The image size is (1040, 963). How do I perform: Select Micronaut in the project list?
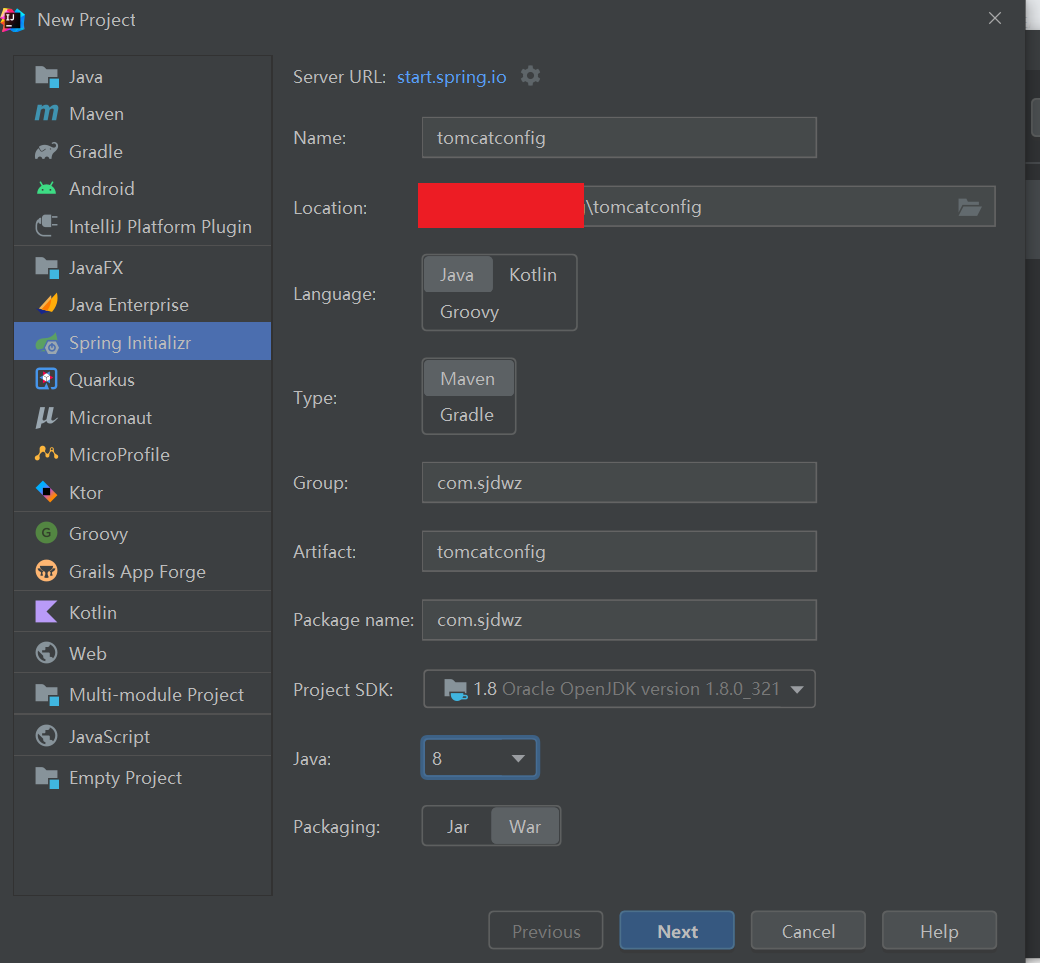143,417
